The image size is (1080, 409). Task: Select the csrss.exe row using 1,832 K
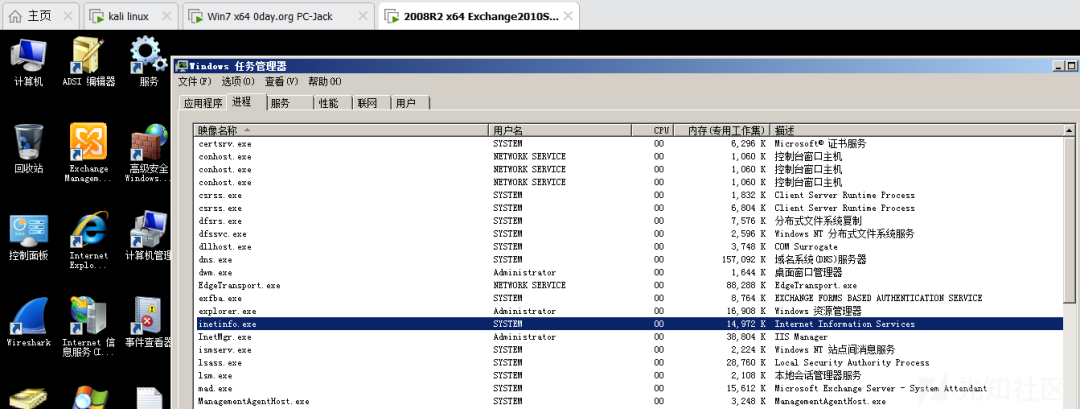click(x=629, y=195)
